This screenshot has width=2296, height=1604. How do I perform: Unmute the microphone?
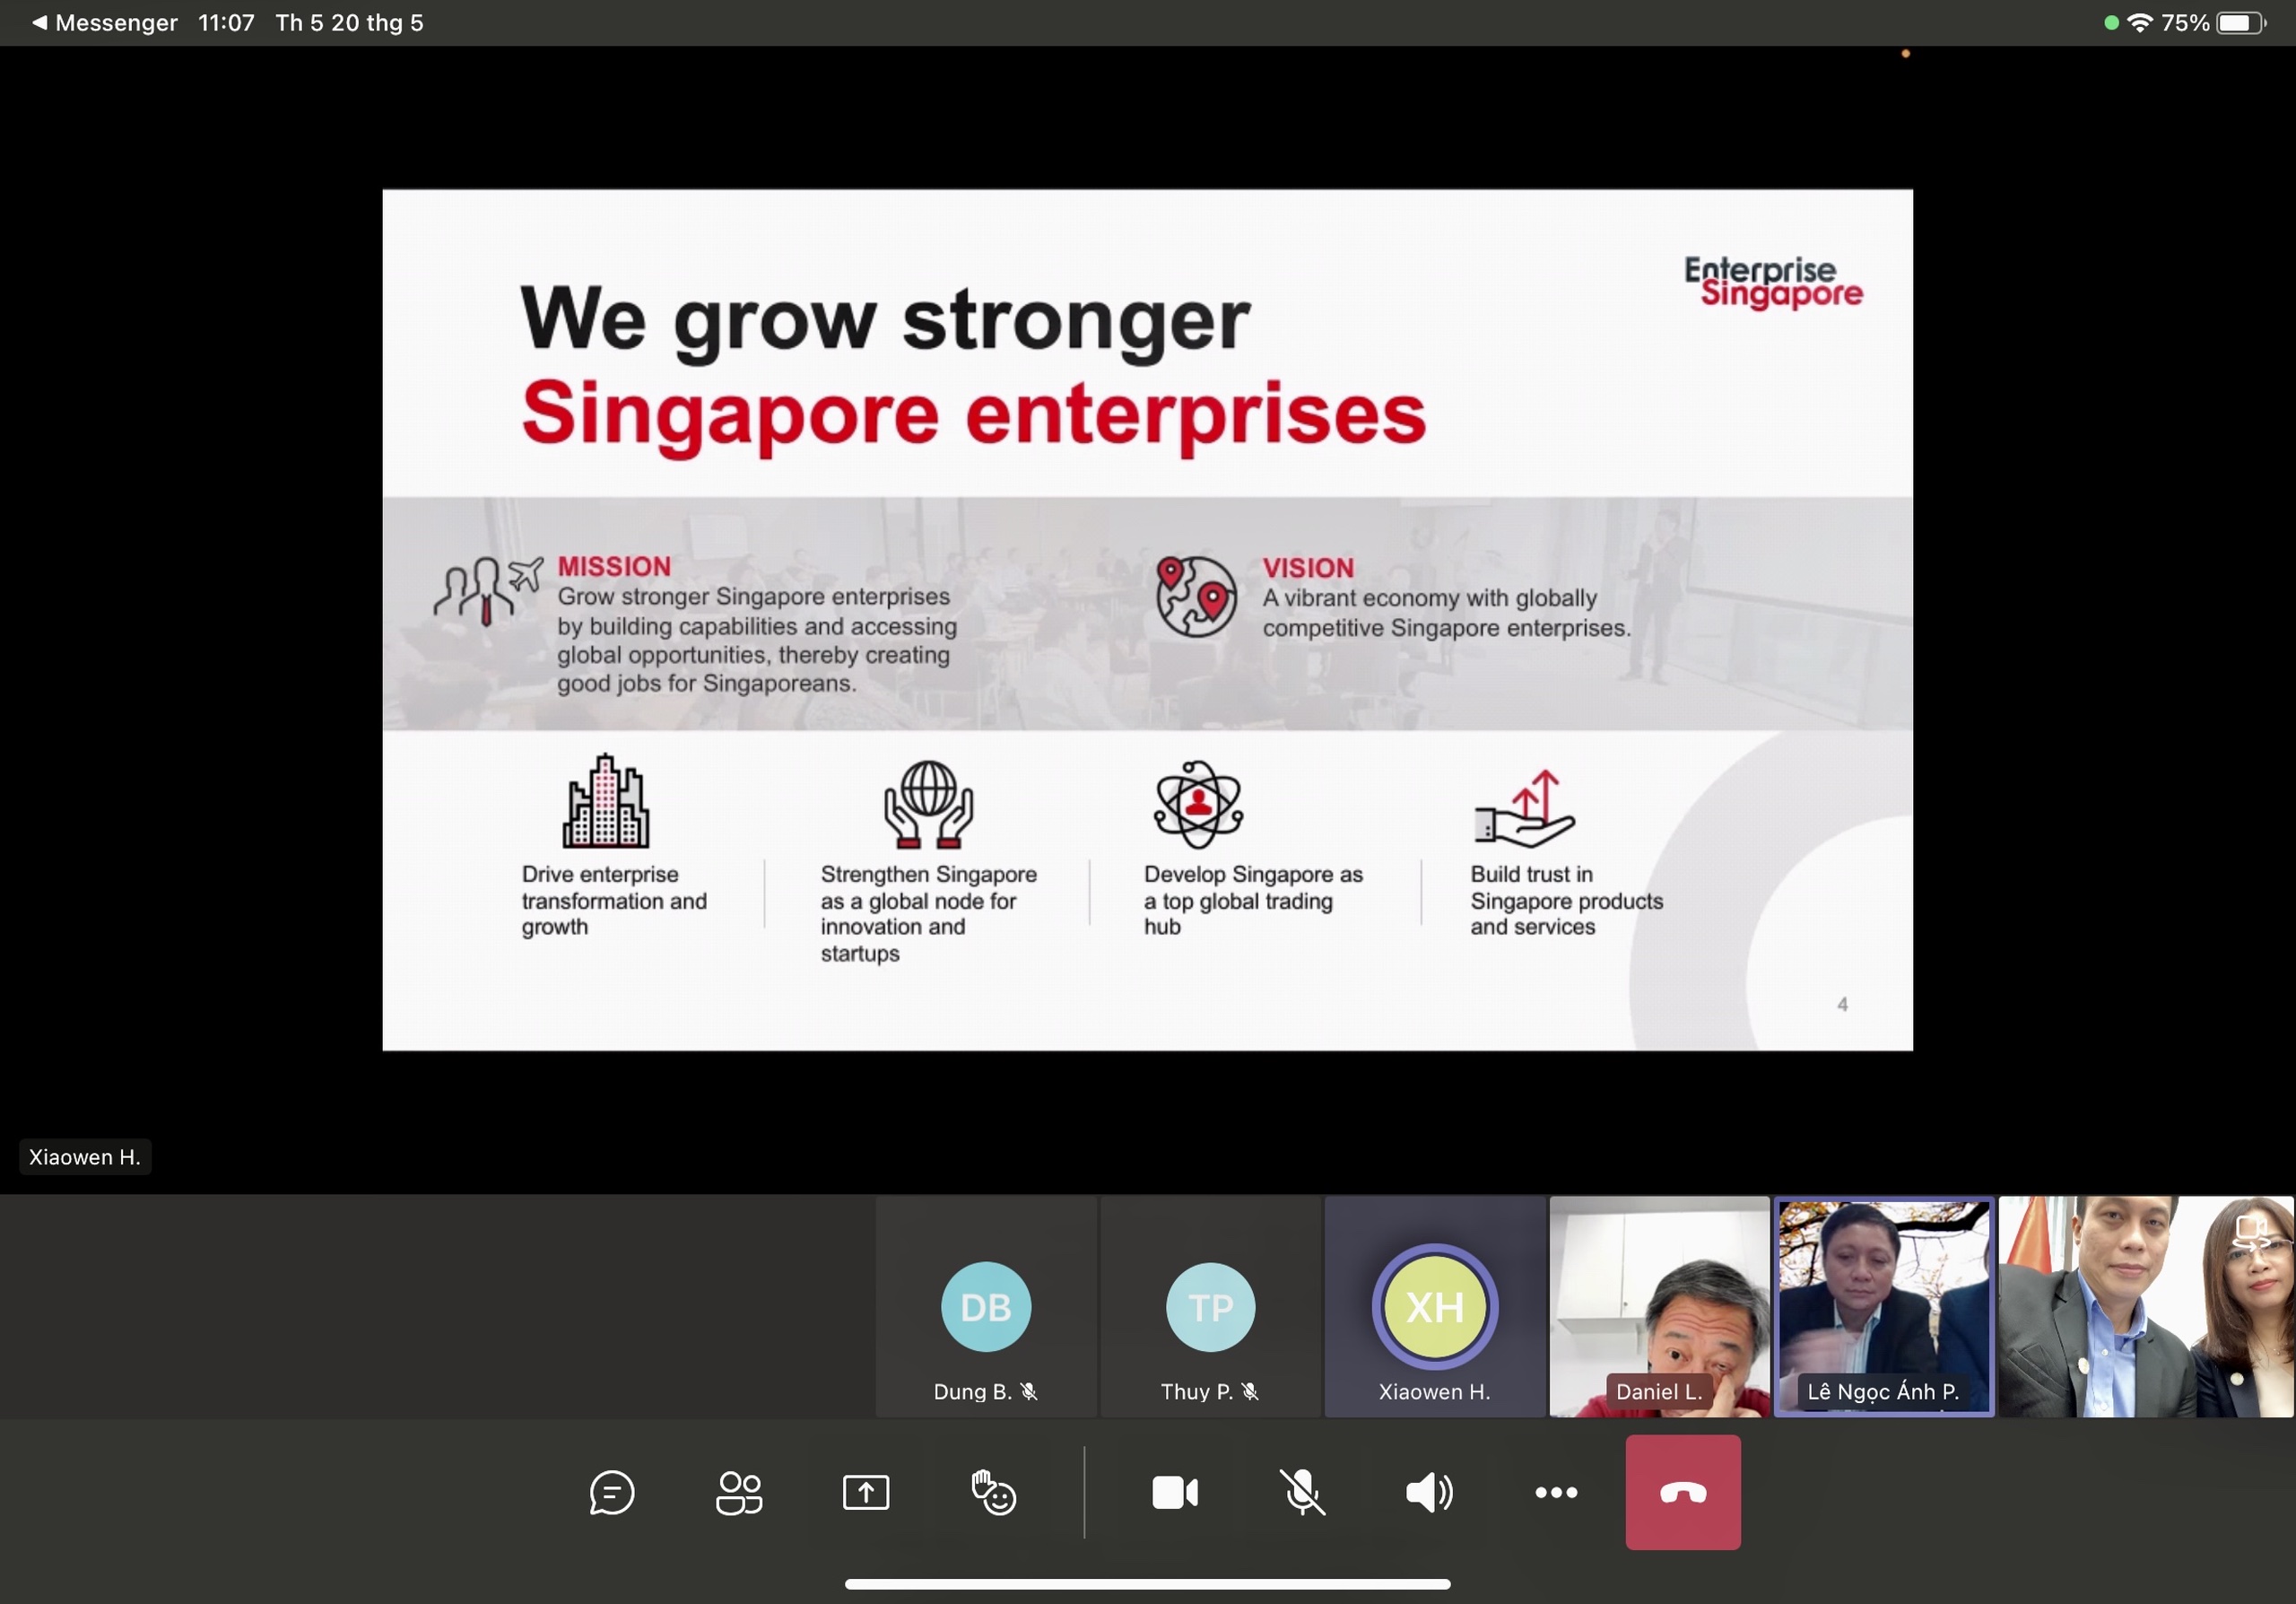tap(1302, 1492)
